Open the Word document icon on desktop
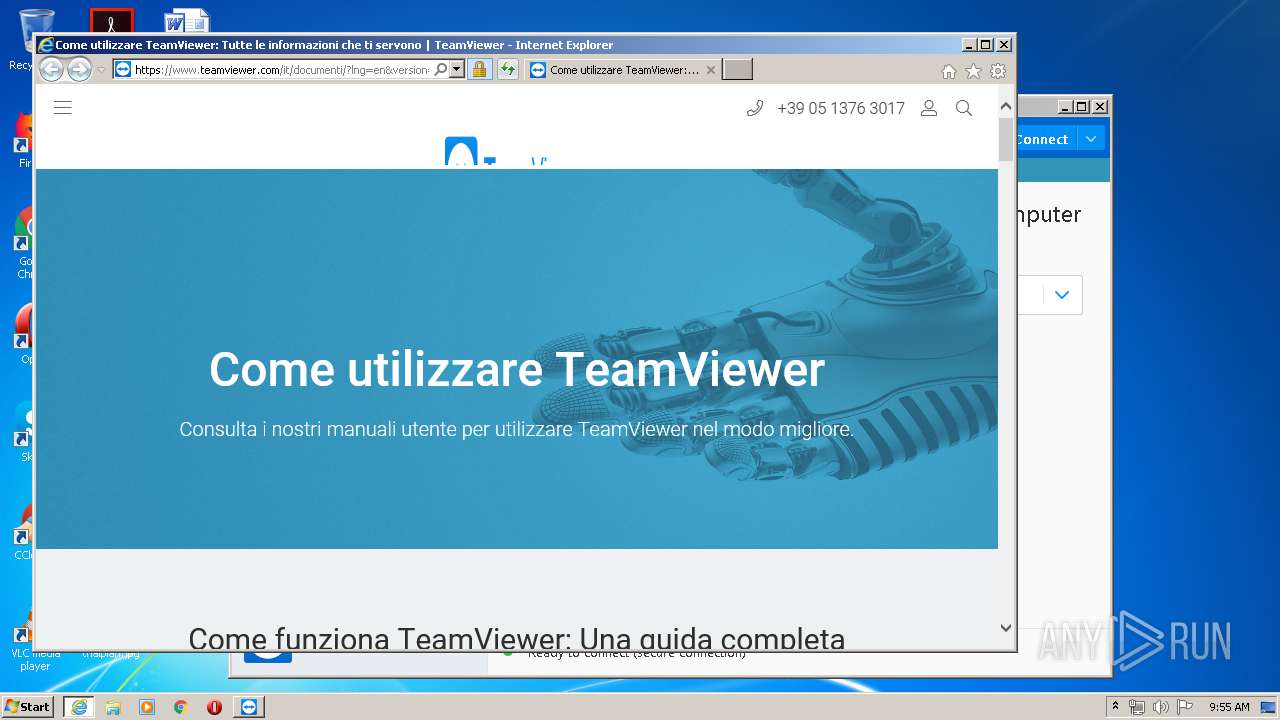 (187, 21)
